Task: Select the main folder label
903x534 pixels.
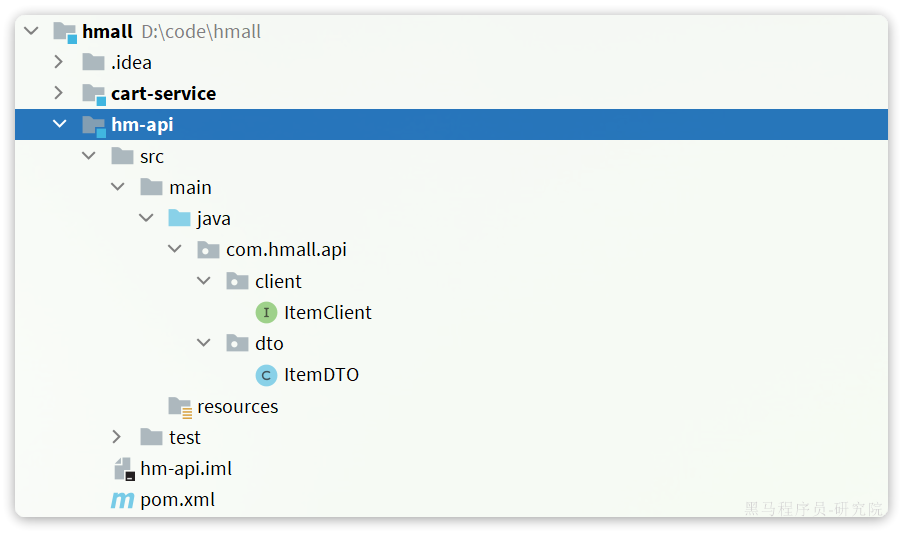Action: point(190,188)
